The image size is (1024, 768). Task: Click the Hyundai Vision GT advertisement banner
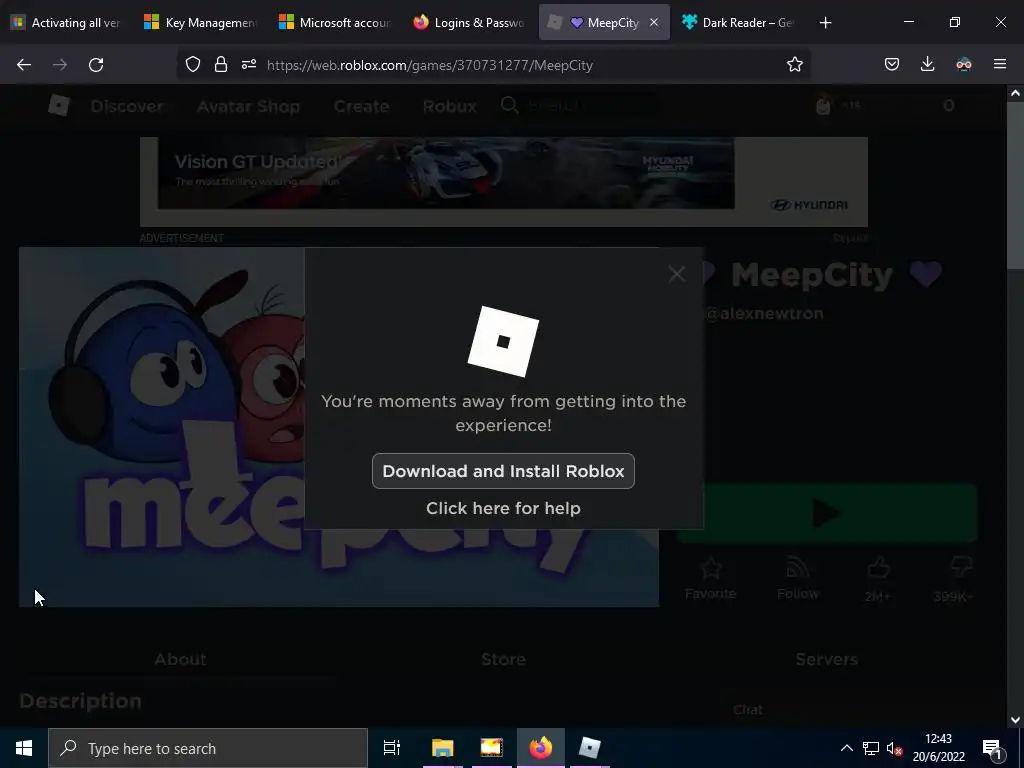pos(504,182)
